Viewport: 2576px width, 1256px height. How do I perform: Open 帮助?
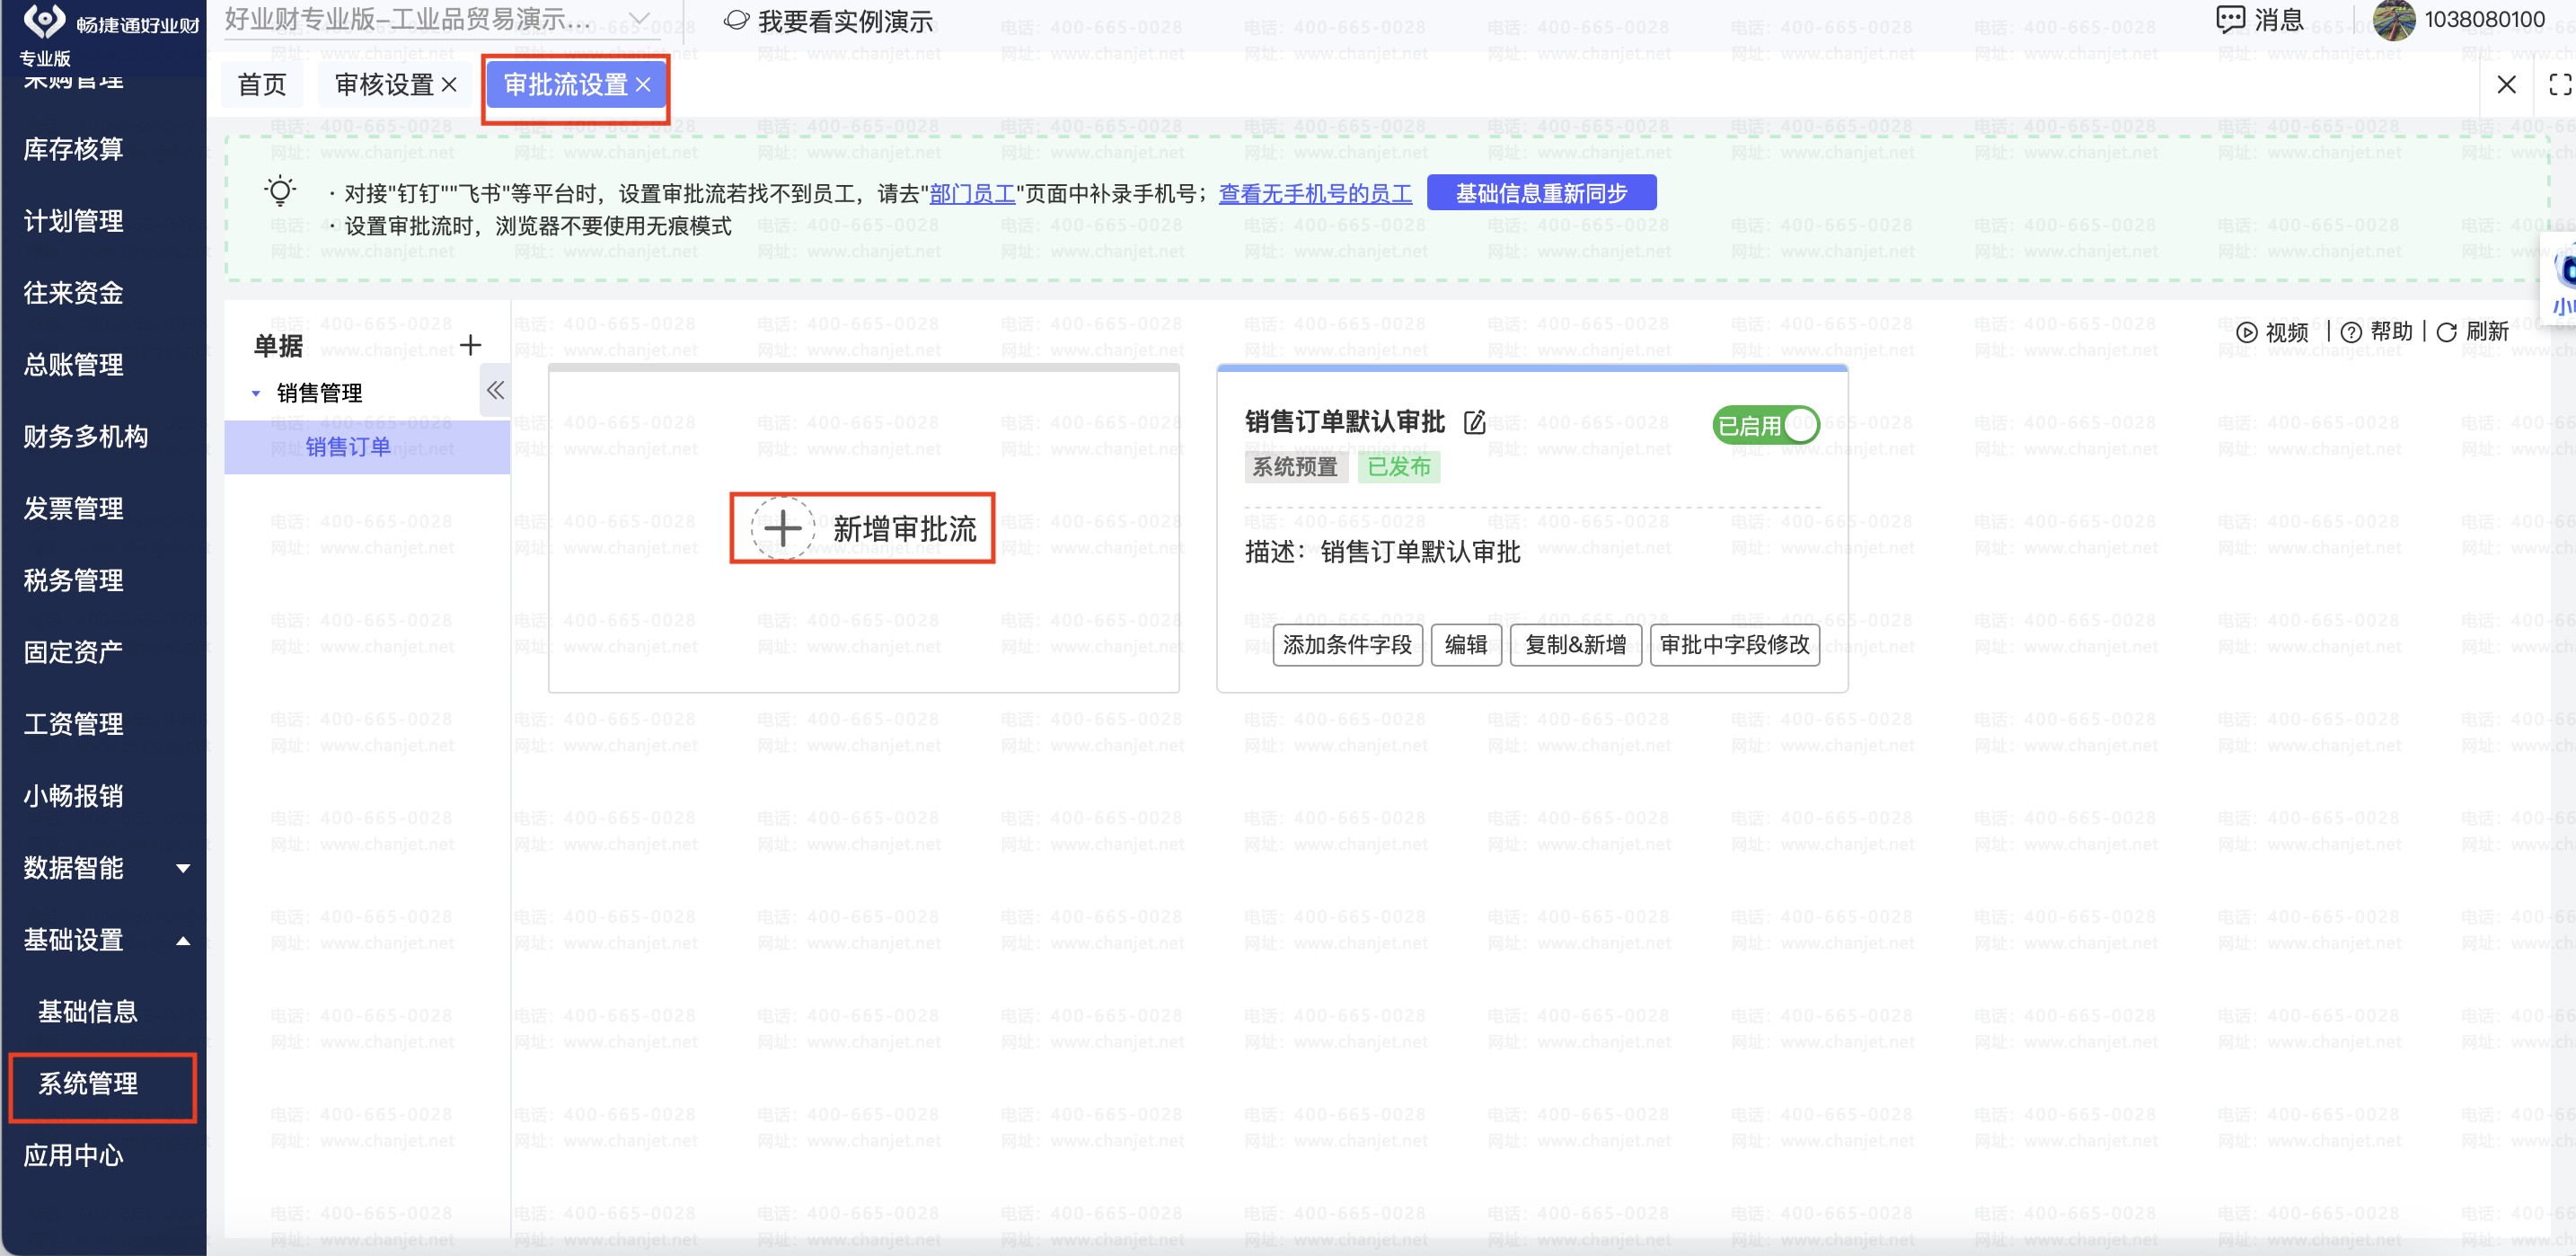2377,332
